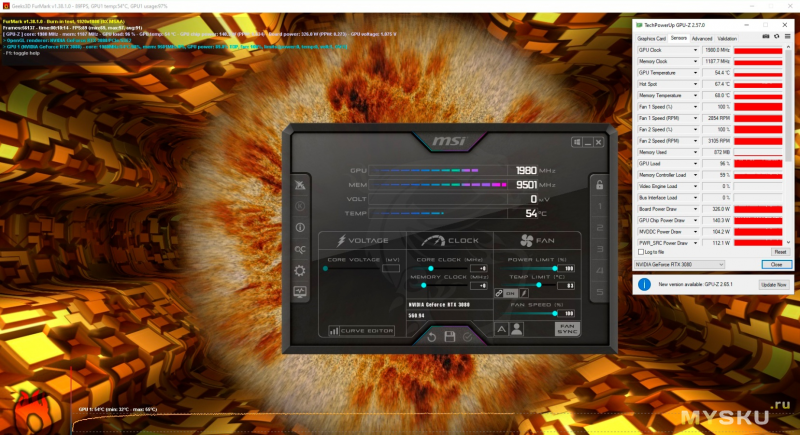Click the MSI Afterburner info icon

[x=300, y=227]
